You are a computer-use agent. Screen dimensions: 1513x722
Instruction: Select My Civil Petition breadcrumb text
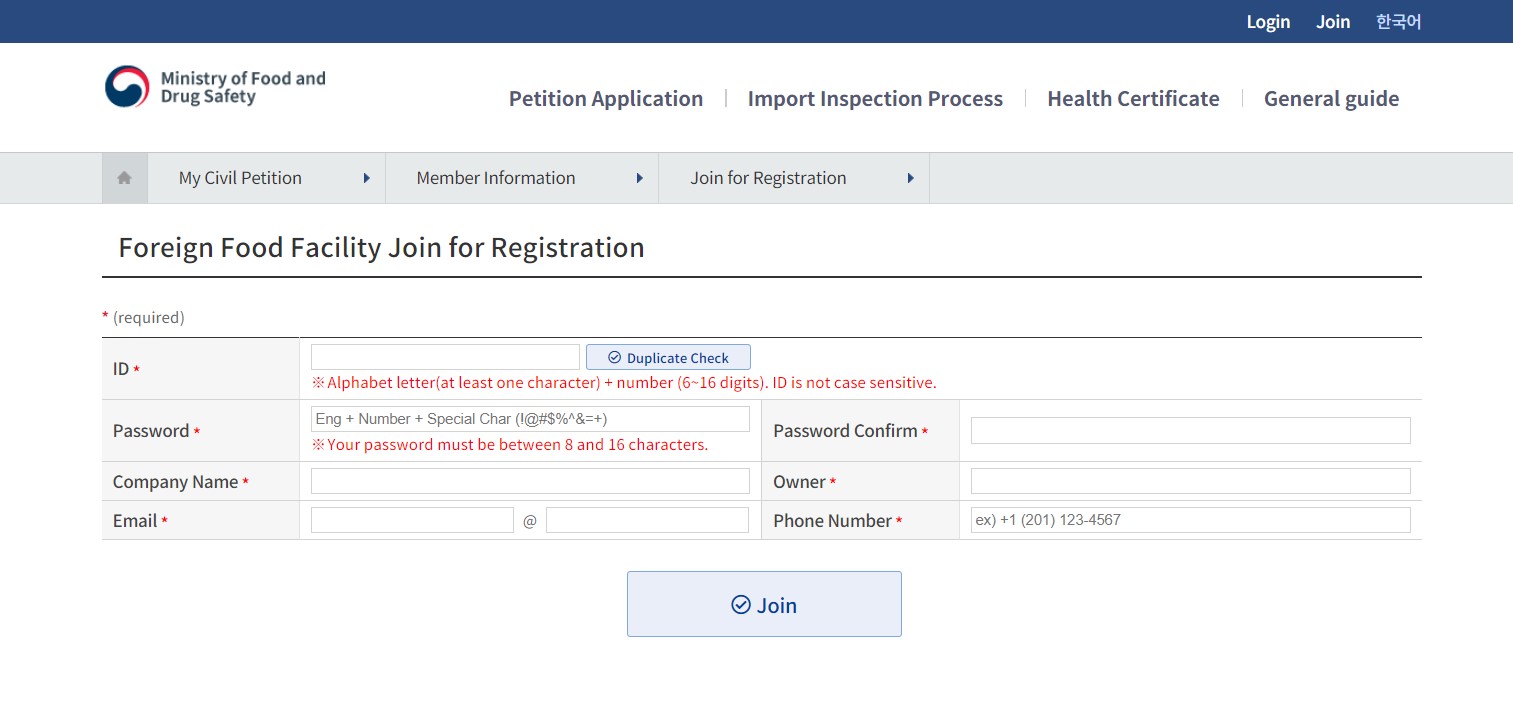(240, 178)
